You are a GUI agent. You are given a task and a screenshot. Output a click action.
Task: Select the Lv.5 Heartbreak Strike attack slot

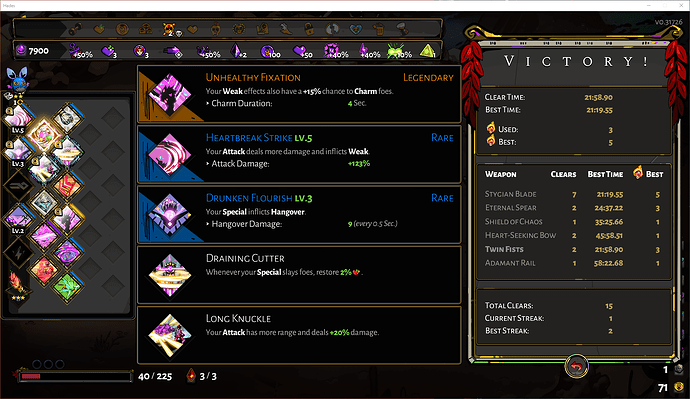coord(18,117)
